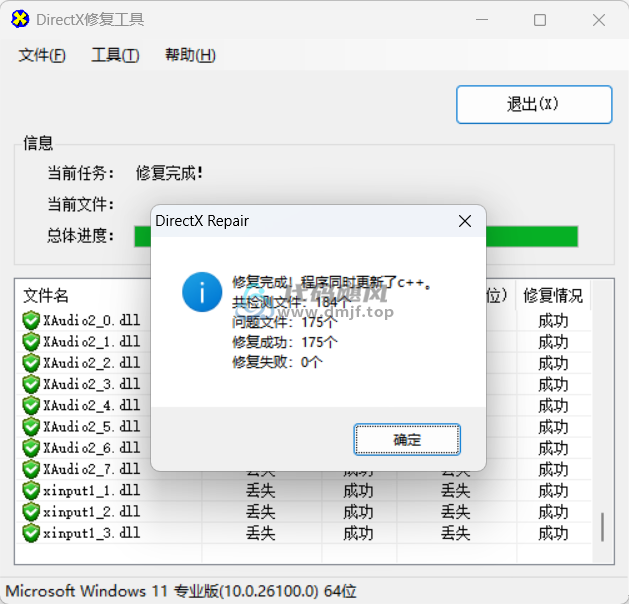Select the xinput1_3.dll file name
This screenshot has height=604, width=629.
coord(92,533)
